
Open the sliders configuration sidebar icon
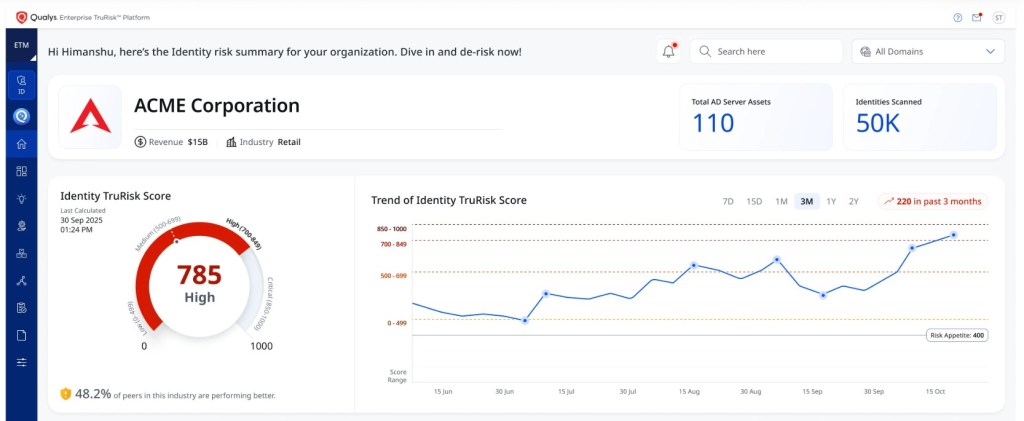point(21,362)
